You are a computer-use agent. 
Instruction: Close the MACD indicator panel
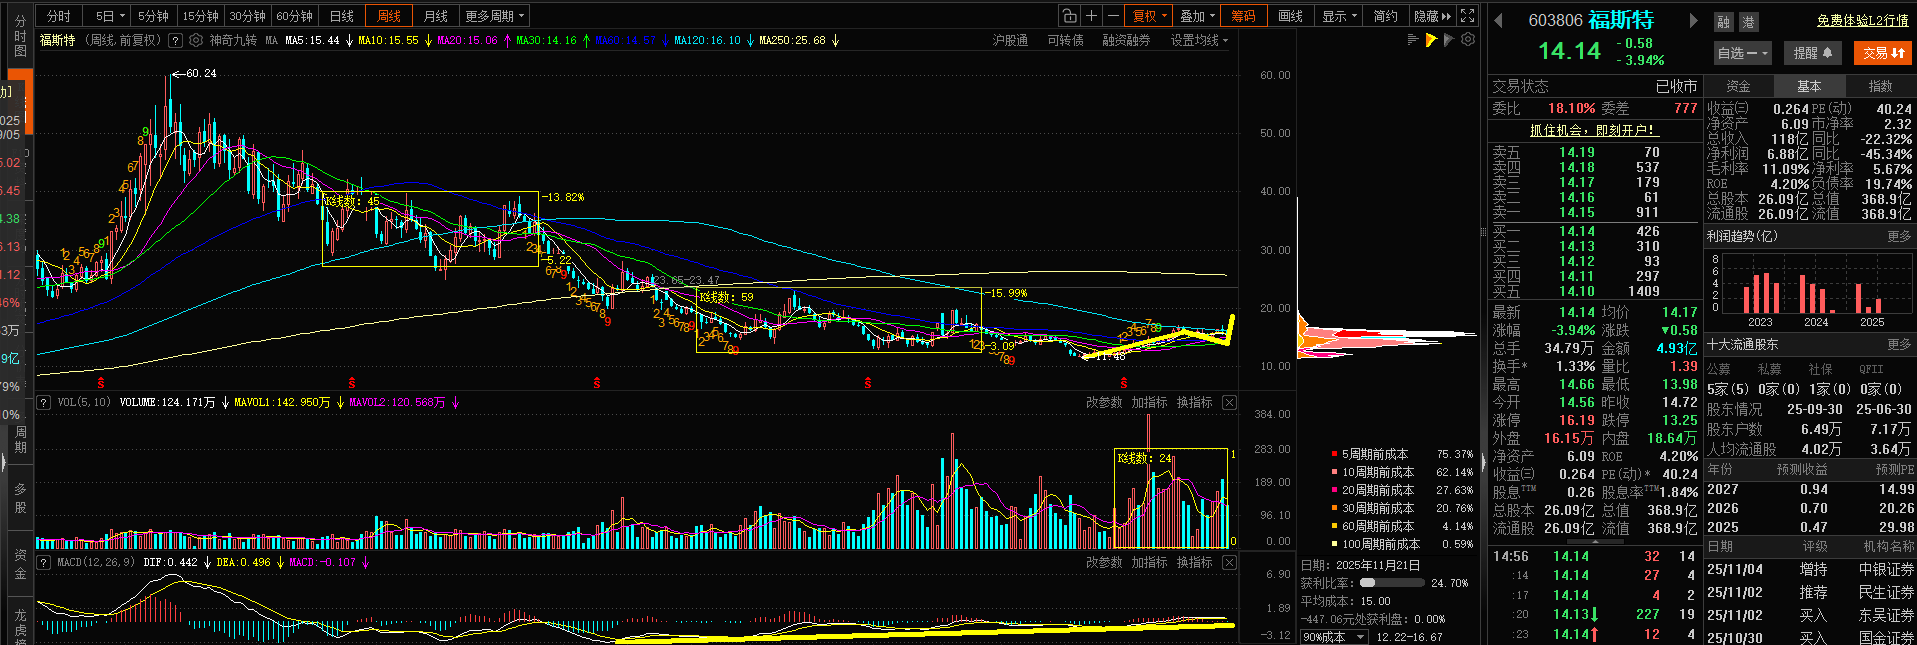coord(1229,562)
